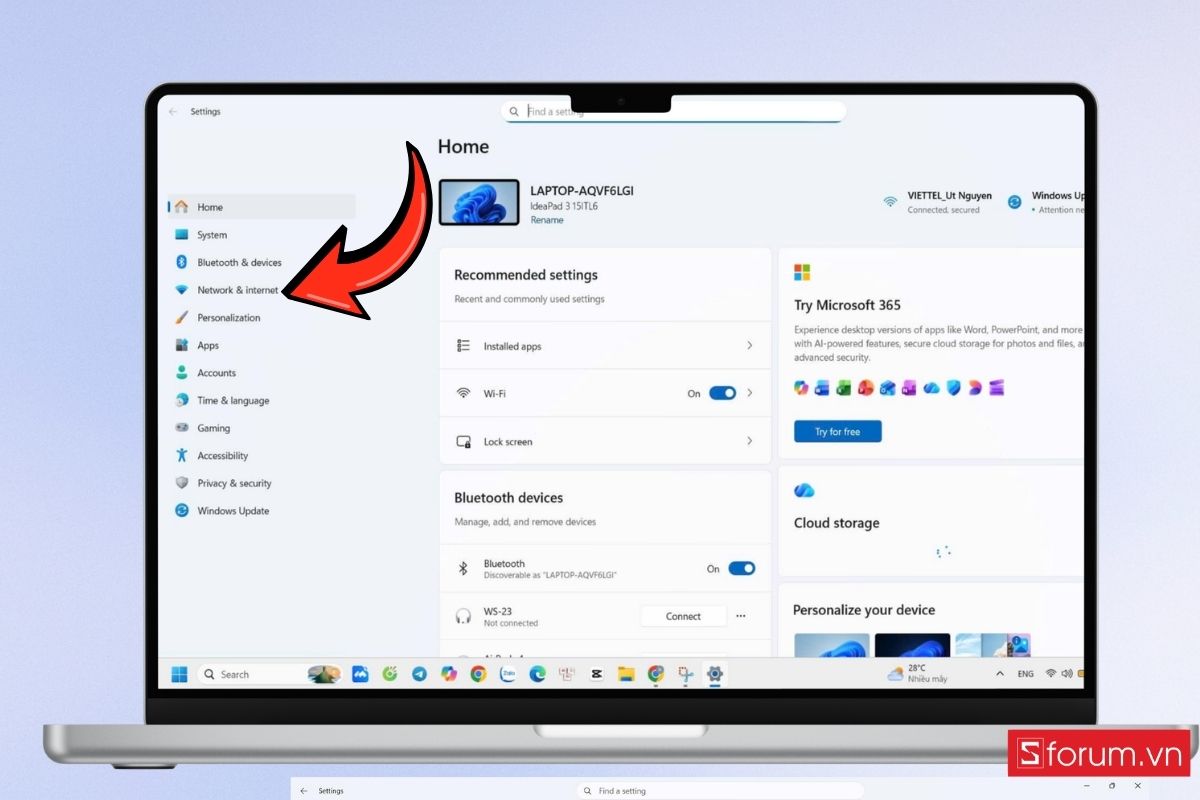Click the Wi-Fi icon in system tray
Viewport: 1200px width, 800px height.
tap(1051, 674)
